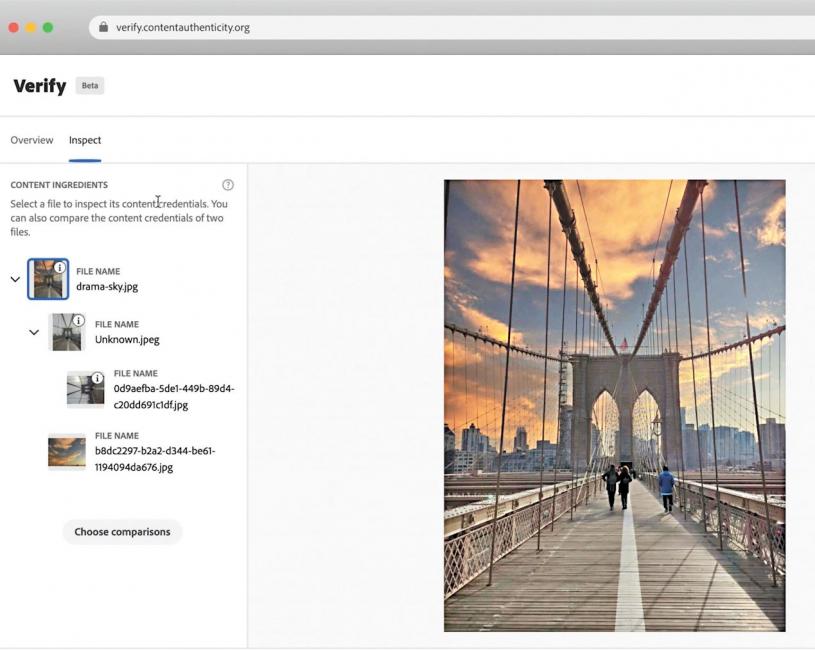This screenshot has height=651, width=815.
Task: Switch to the Overview tab
Action: [32, 140]
